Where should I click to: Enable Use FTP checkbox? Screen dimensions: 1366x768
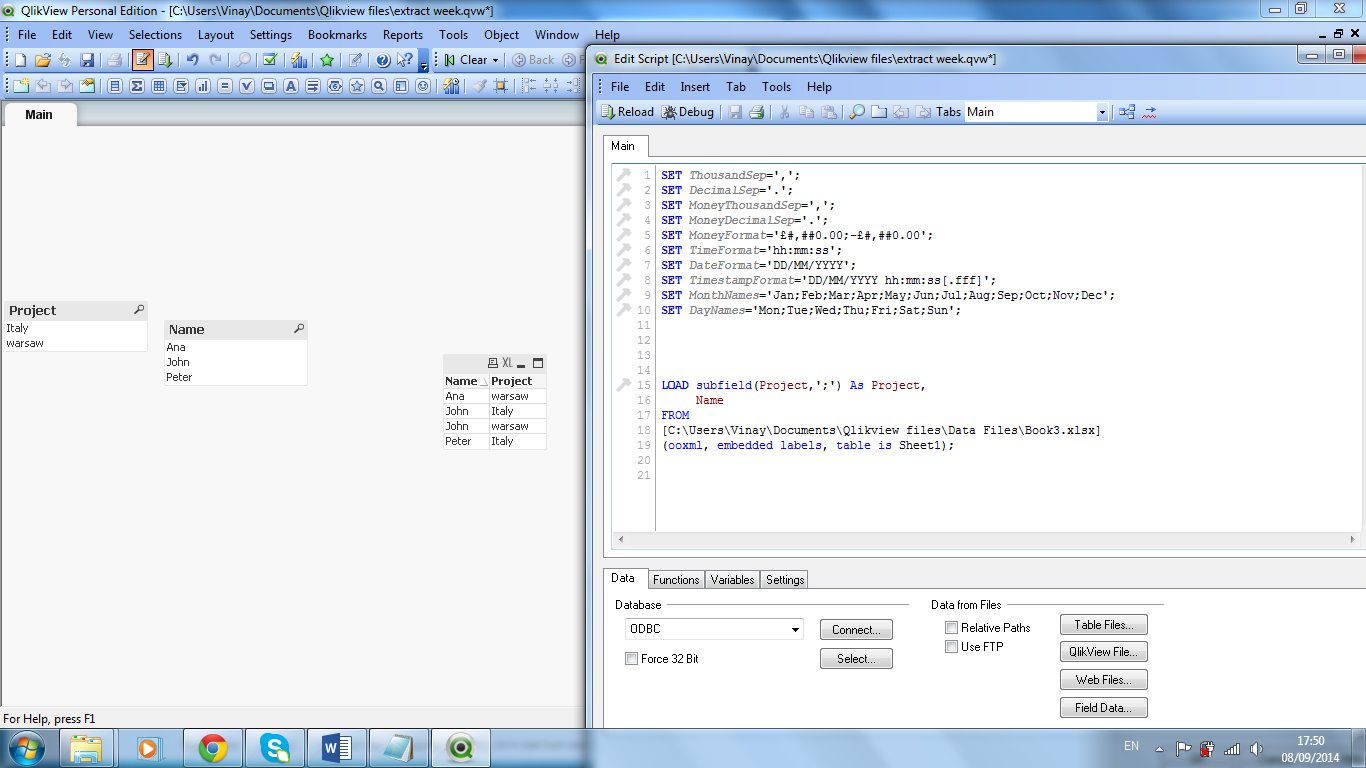951,647
